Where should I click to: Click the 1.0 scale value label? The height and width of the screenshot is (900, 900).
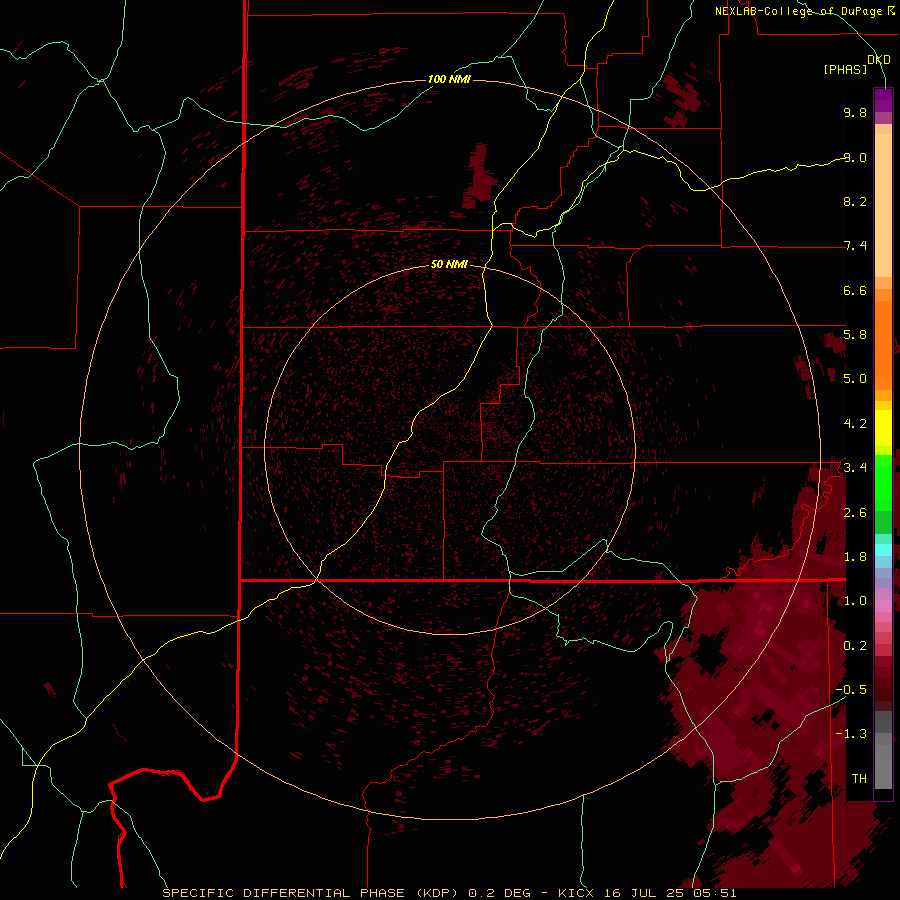tap(855, 601)
